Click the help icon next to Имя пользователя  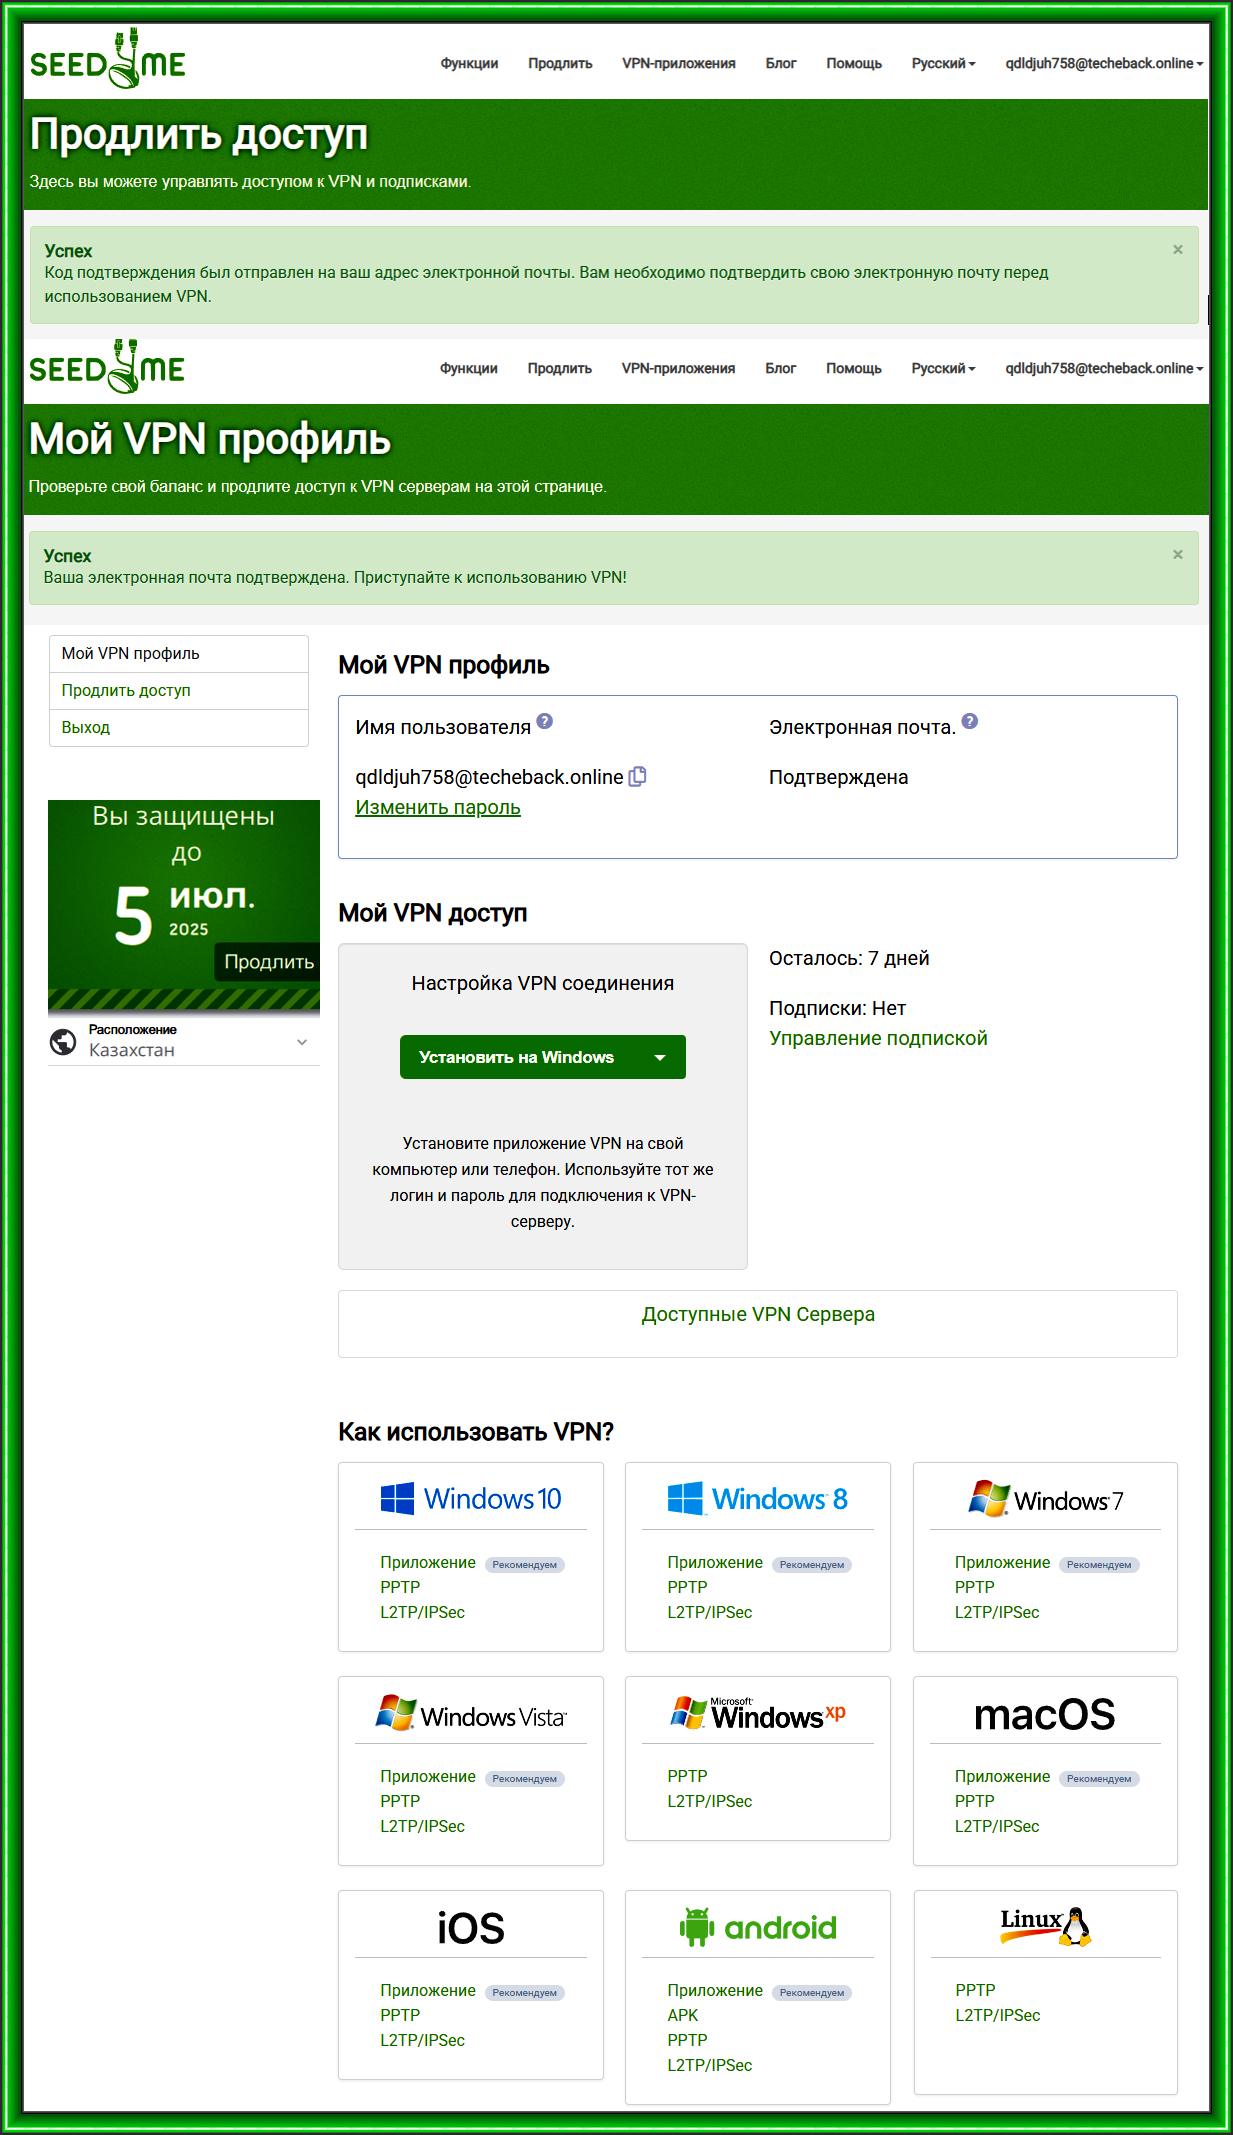pos(545,721)
